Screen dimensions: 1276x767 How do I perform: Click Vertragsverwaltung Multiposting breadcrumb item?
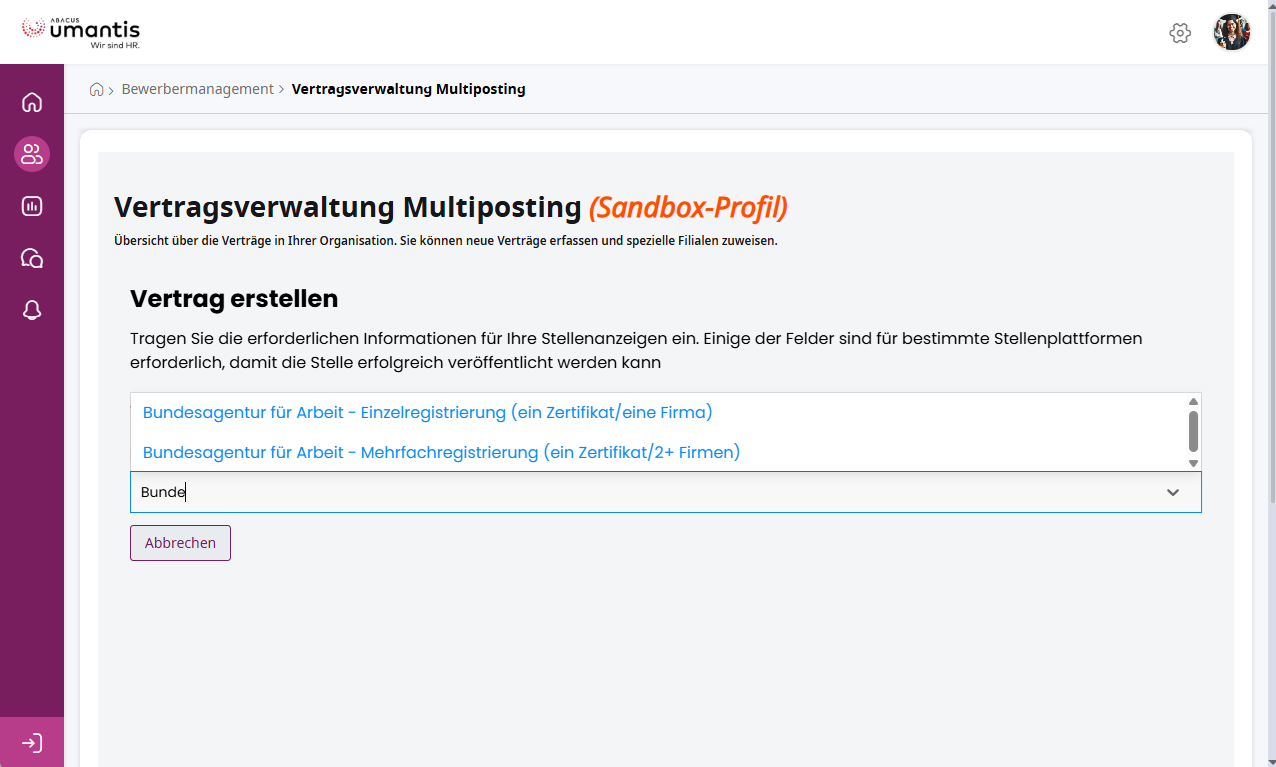pyautogui.click(x=408, y=89)
